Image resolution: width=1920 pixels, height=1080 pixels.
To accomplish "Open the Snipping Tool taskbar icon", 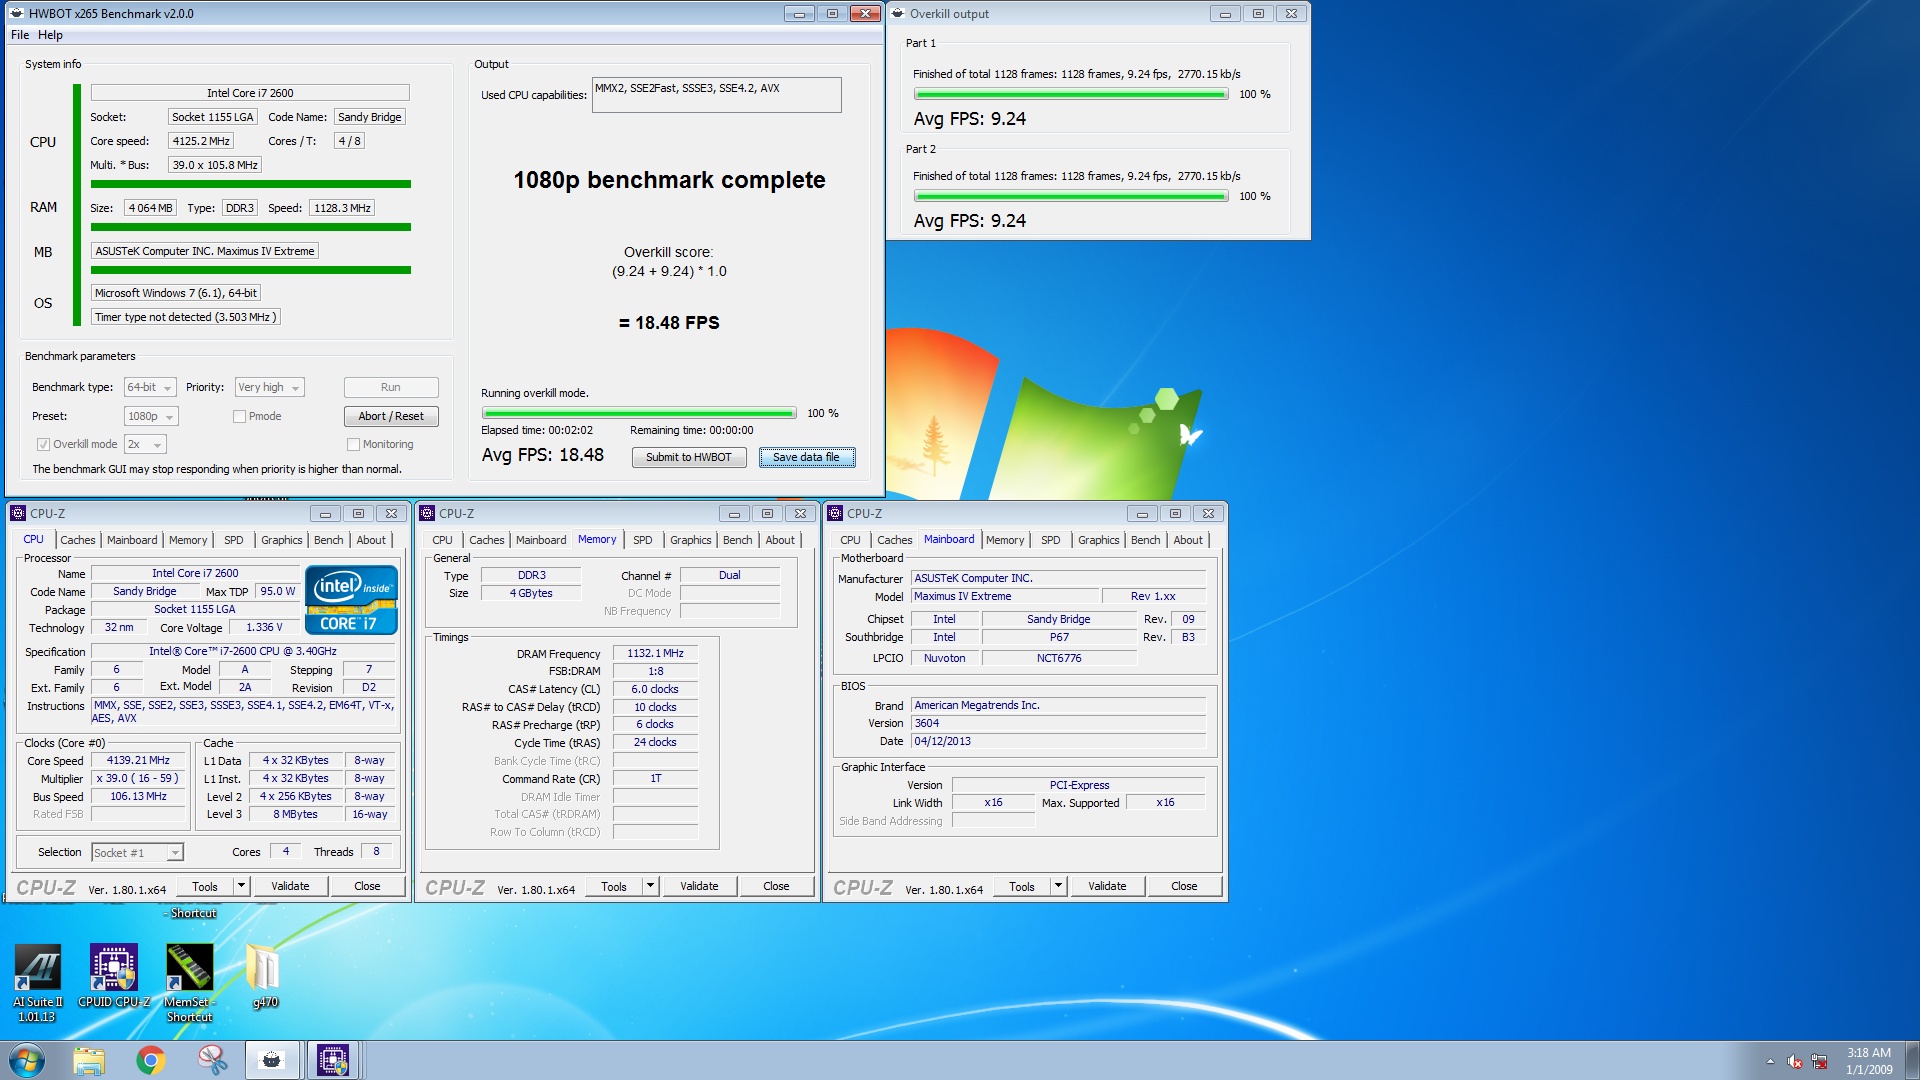I will click(x=212, y=1060).
